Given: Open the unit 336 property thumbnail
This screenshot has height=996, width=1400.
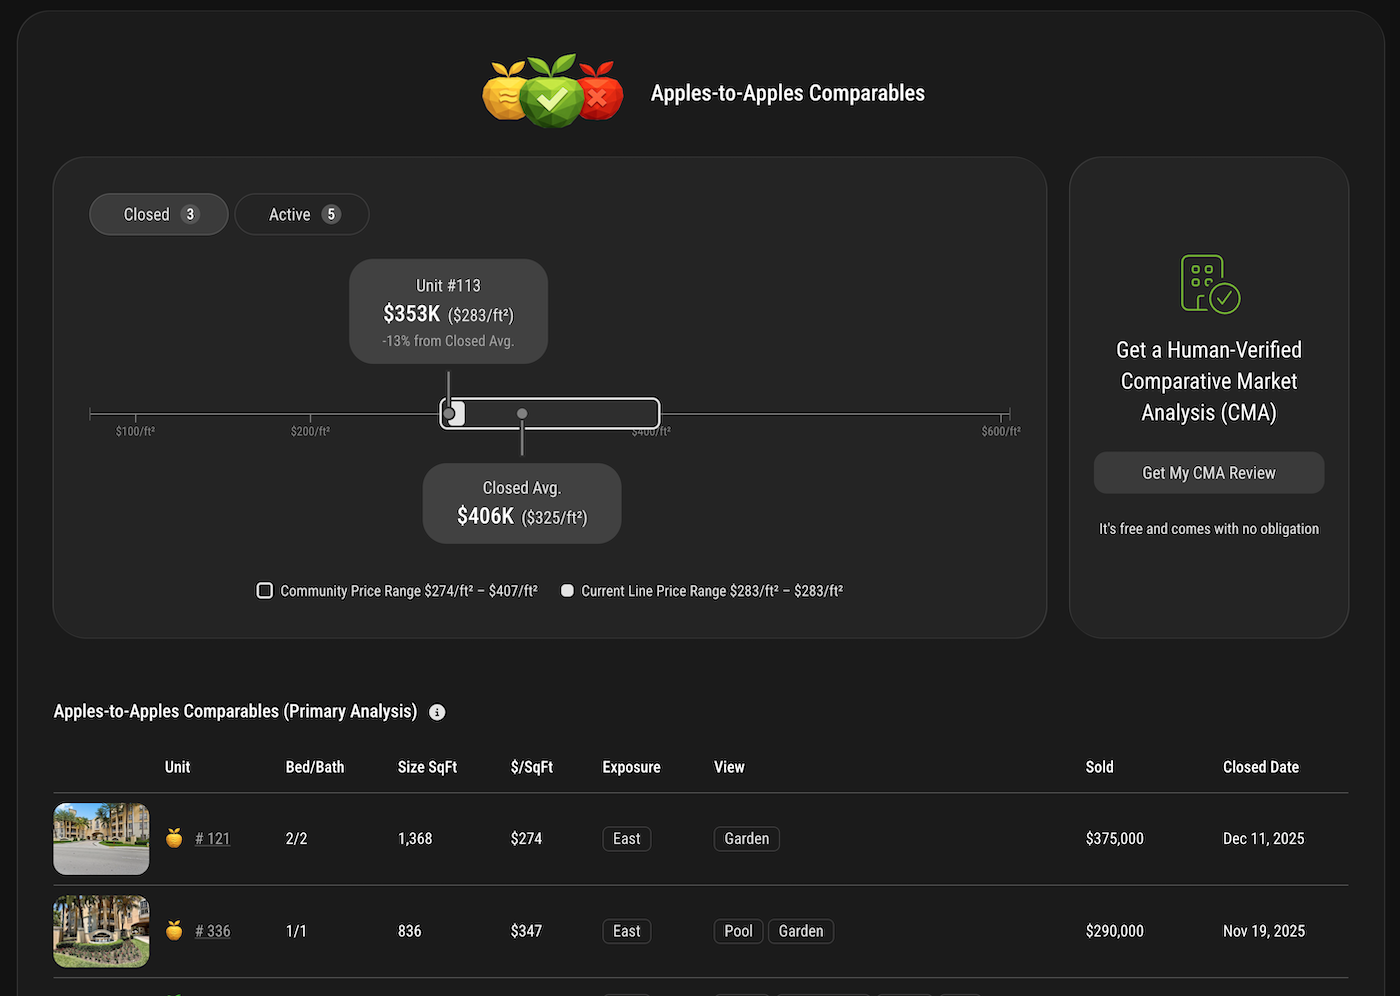Looking at the screenshot, I should click(x=101, y=931).
